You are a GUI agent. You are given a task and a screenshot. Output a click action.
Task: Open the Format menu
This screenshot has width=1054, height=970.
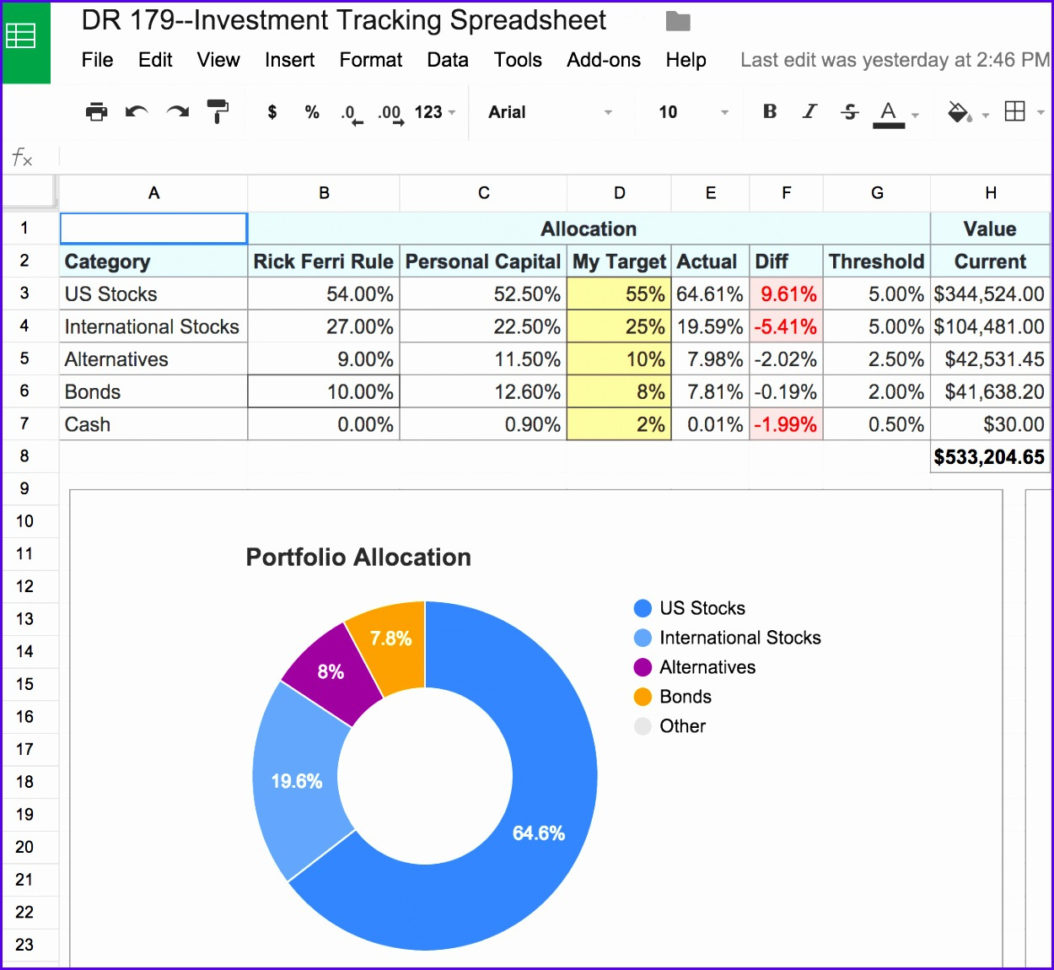click(x=370, y=60)
